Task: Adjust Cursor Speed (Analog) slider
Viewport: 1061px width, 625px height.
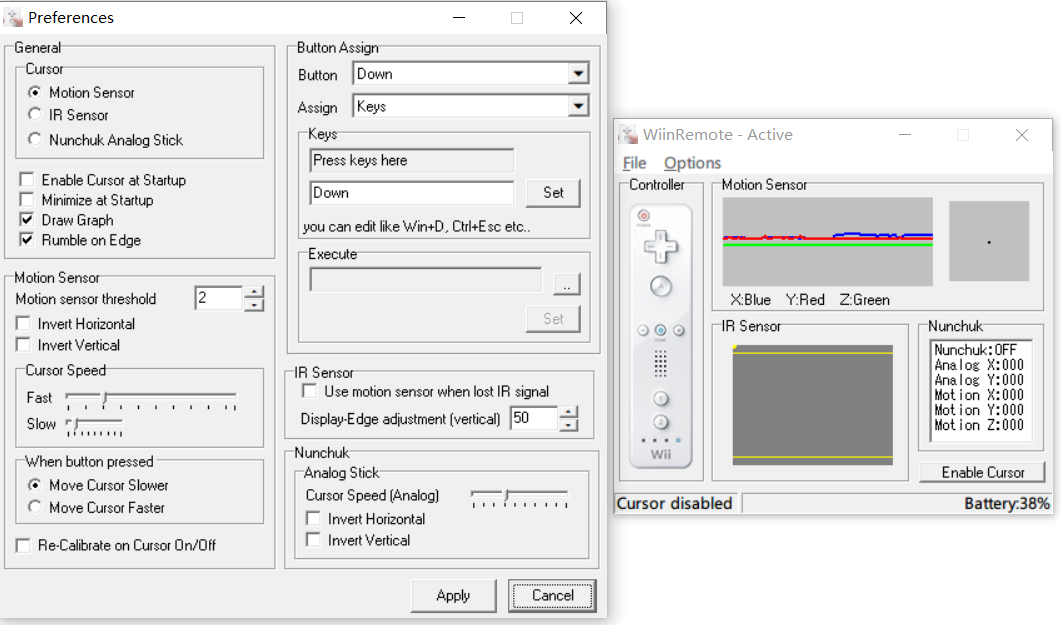Action: click(x=520, y=499)
